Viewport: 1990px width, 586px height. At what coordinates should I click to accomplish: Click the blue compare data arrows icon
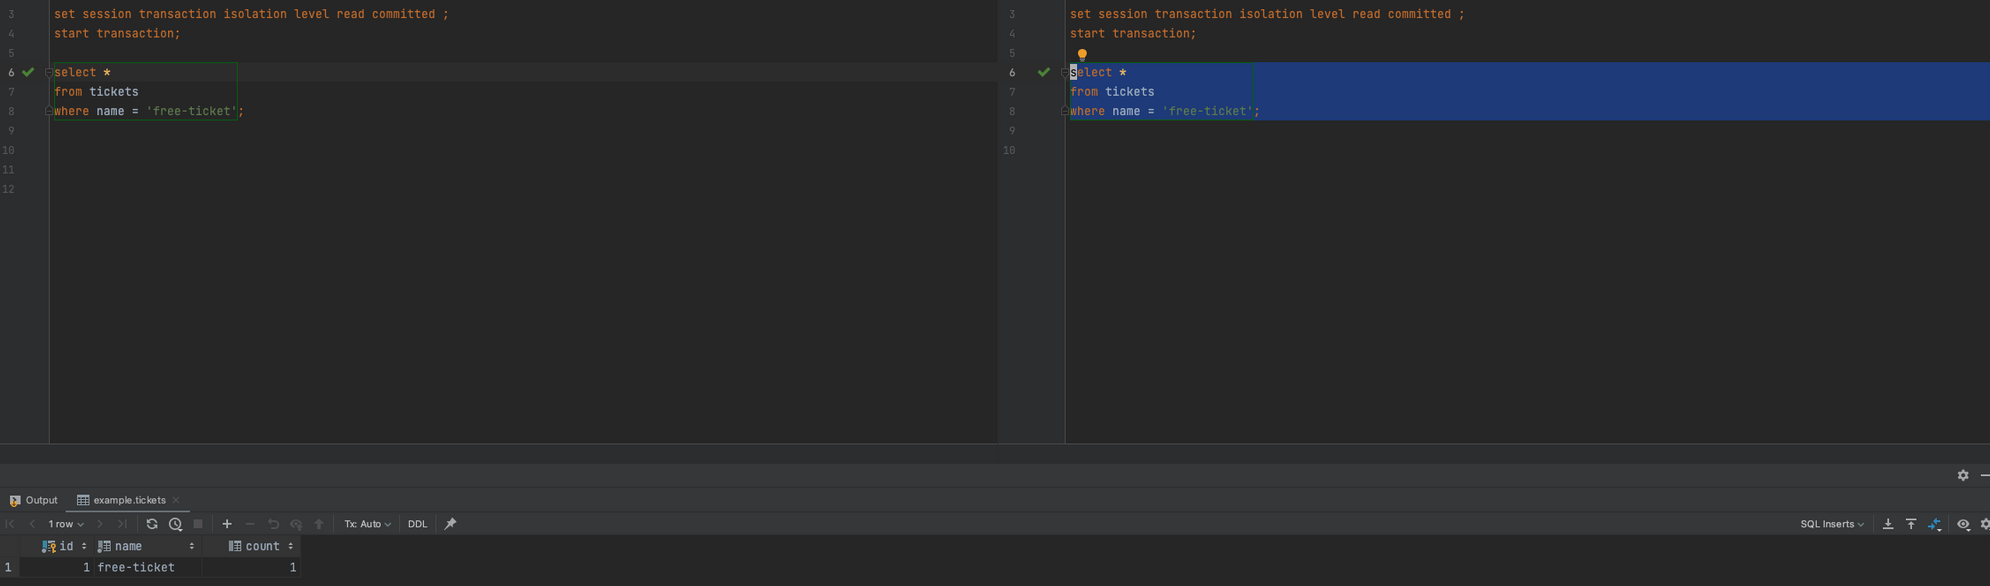1935,524
